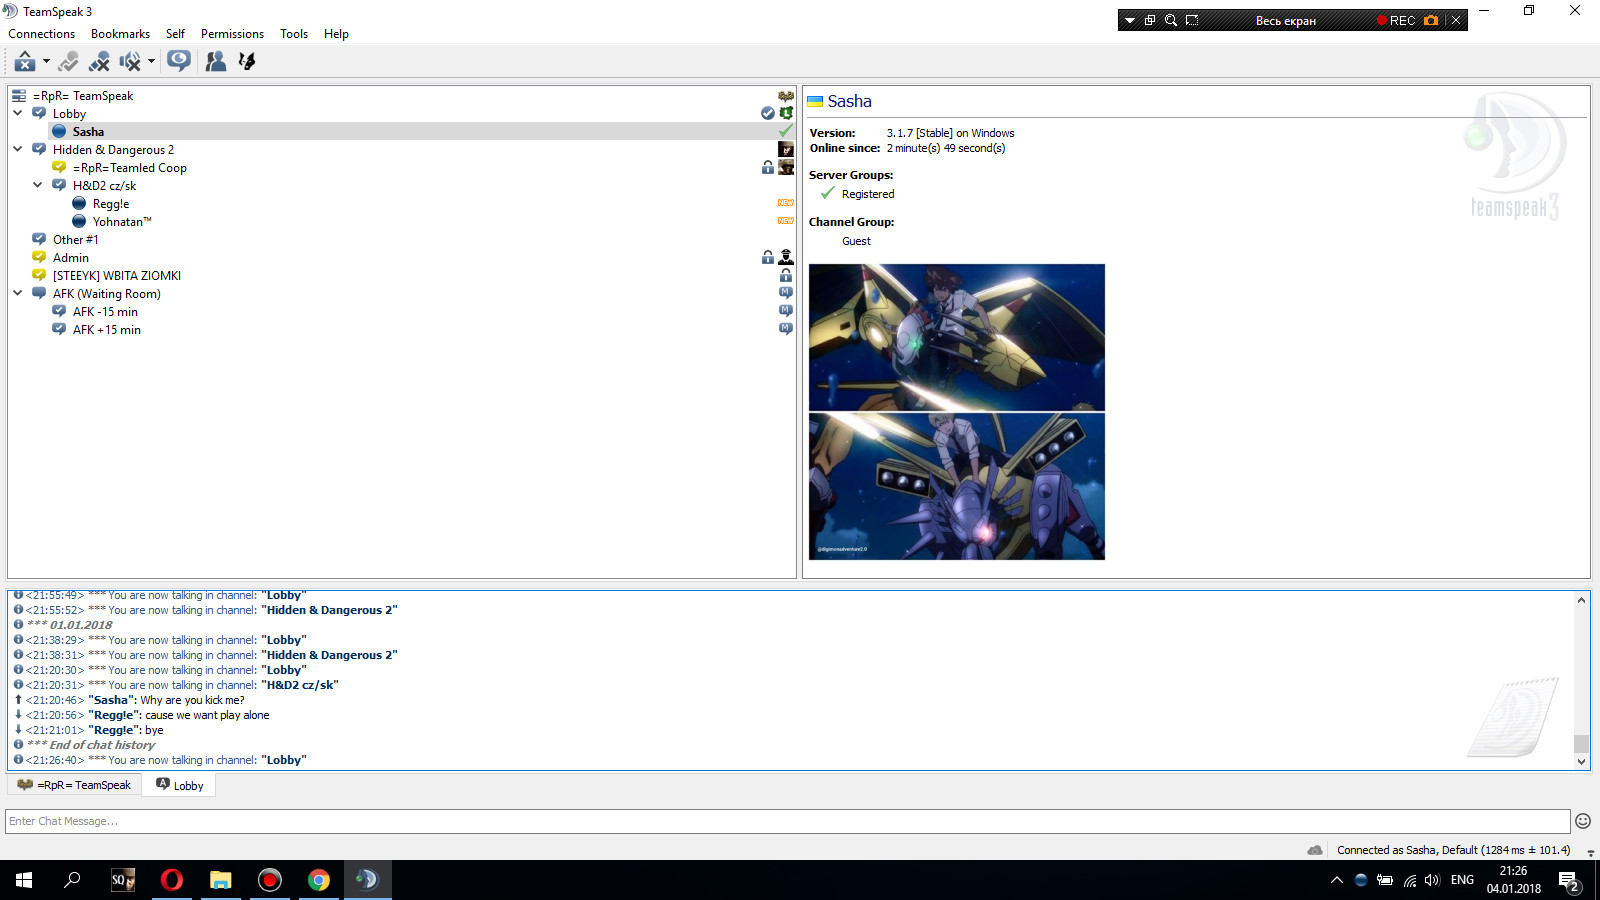Click the cloud sync icon in status bar
Viewport: 1600px width, 900px height.
click(x=1315, y=850)
